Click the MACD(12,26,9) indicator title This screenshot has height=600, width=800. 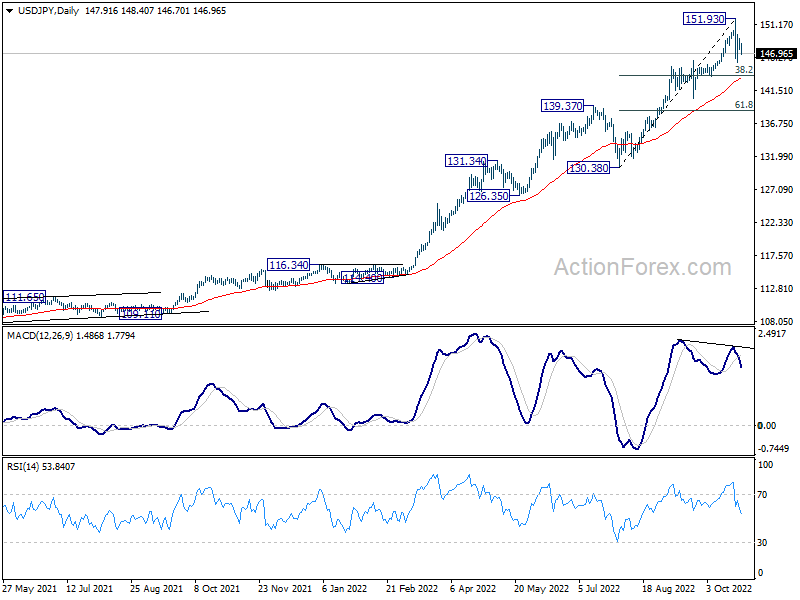[x=40, y=335]
